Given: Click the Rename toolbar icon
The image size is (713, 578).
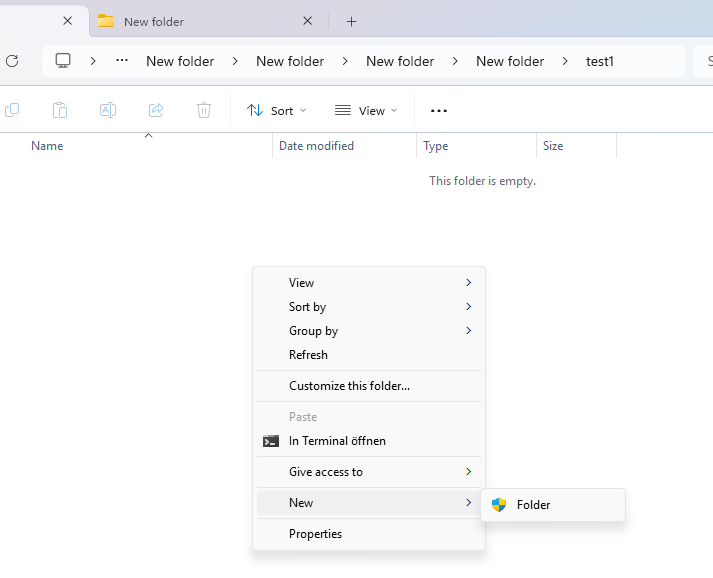Looking at the screenshot, I should point(108,110).
